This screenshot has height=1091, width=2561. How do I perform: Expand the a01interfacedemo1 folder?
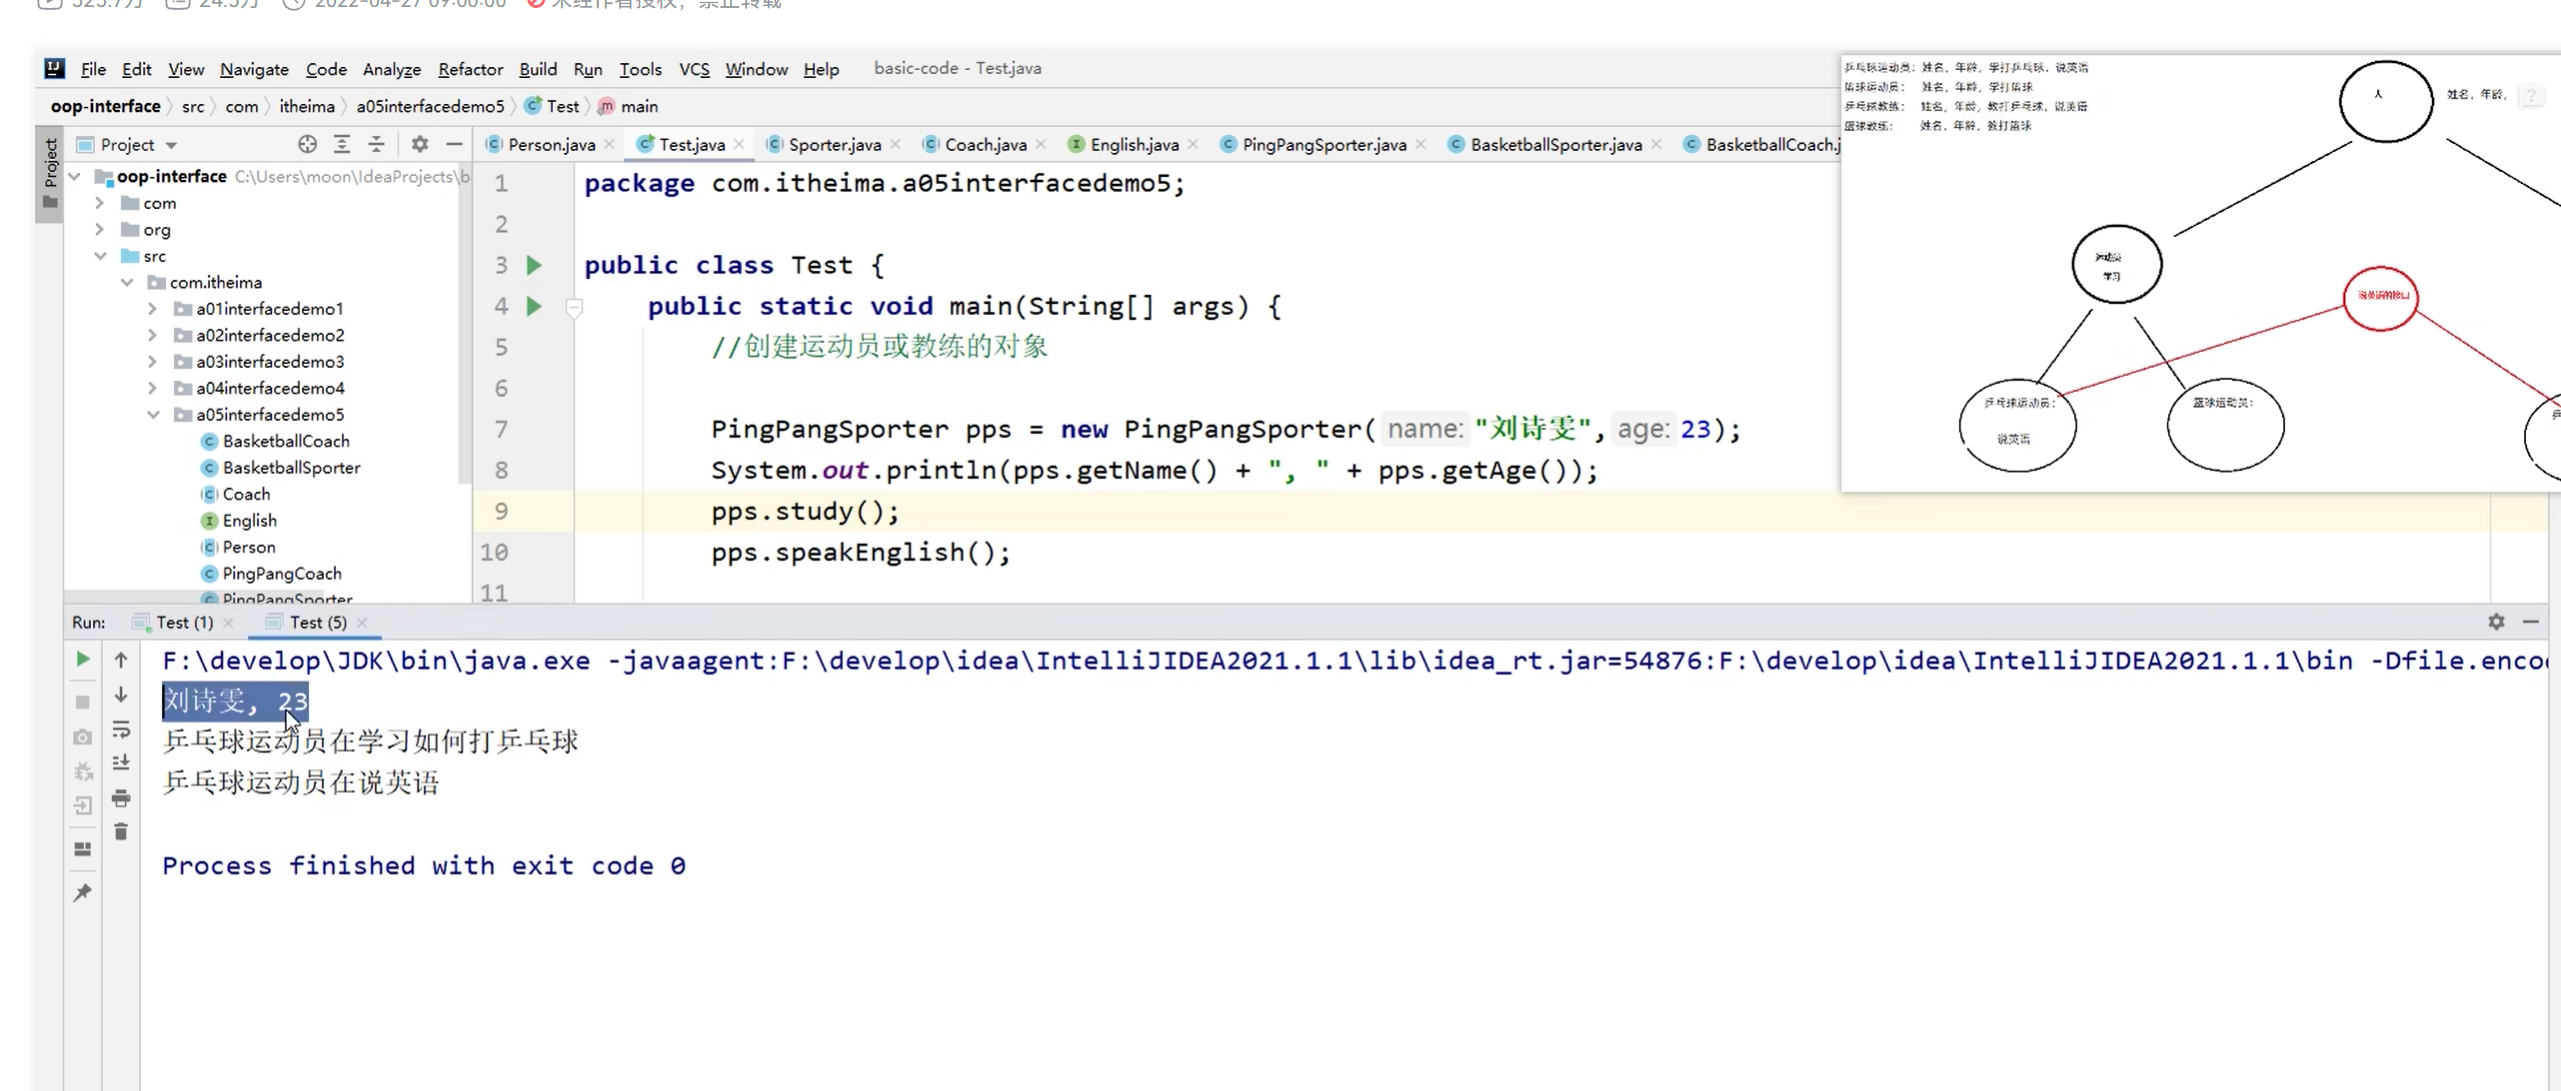point(153,308)
